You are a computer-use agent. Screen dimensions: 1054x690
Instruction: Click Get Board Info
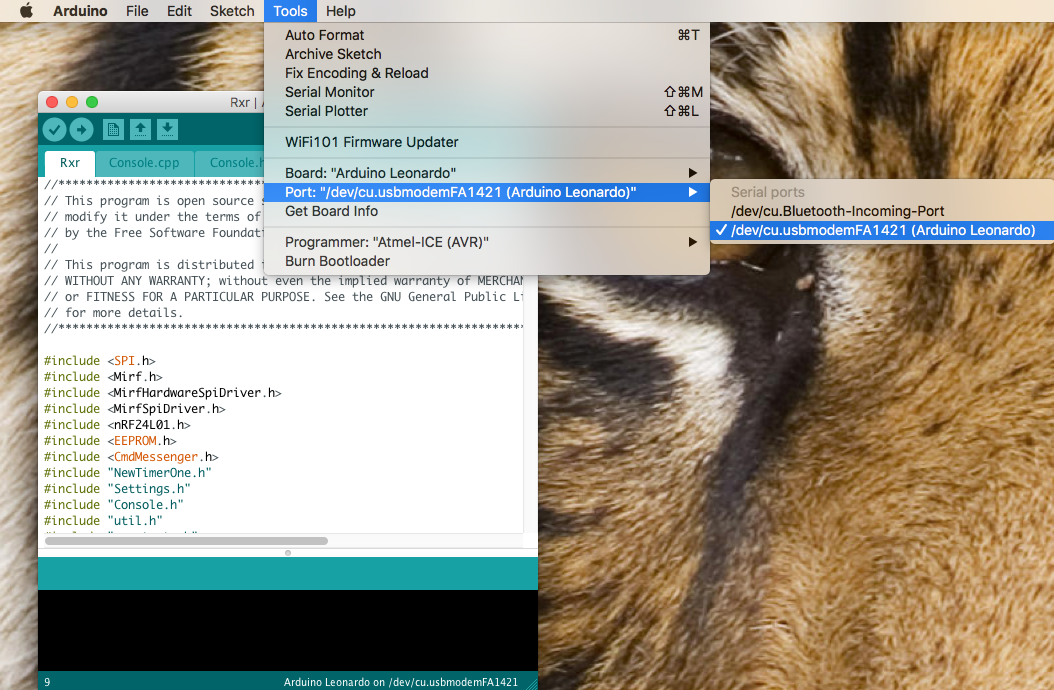[487, 210]
